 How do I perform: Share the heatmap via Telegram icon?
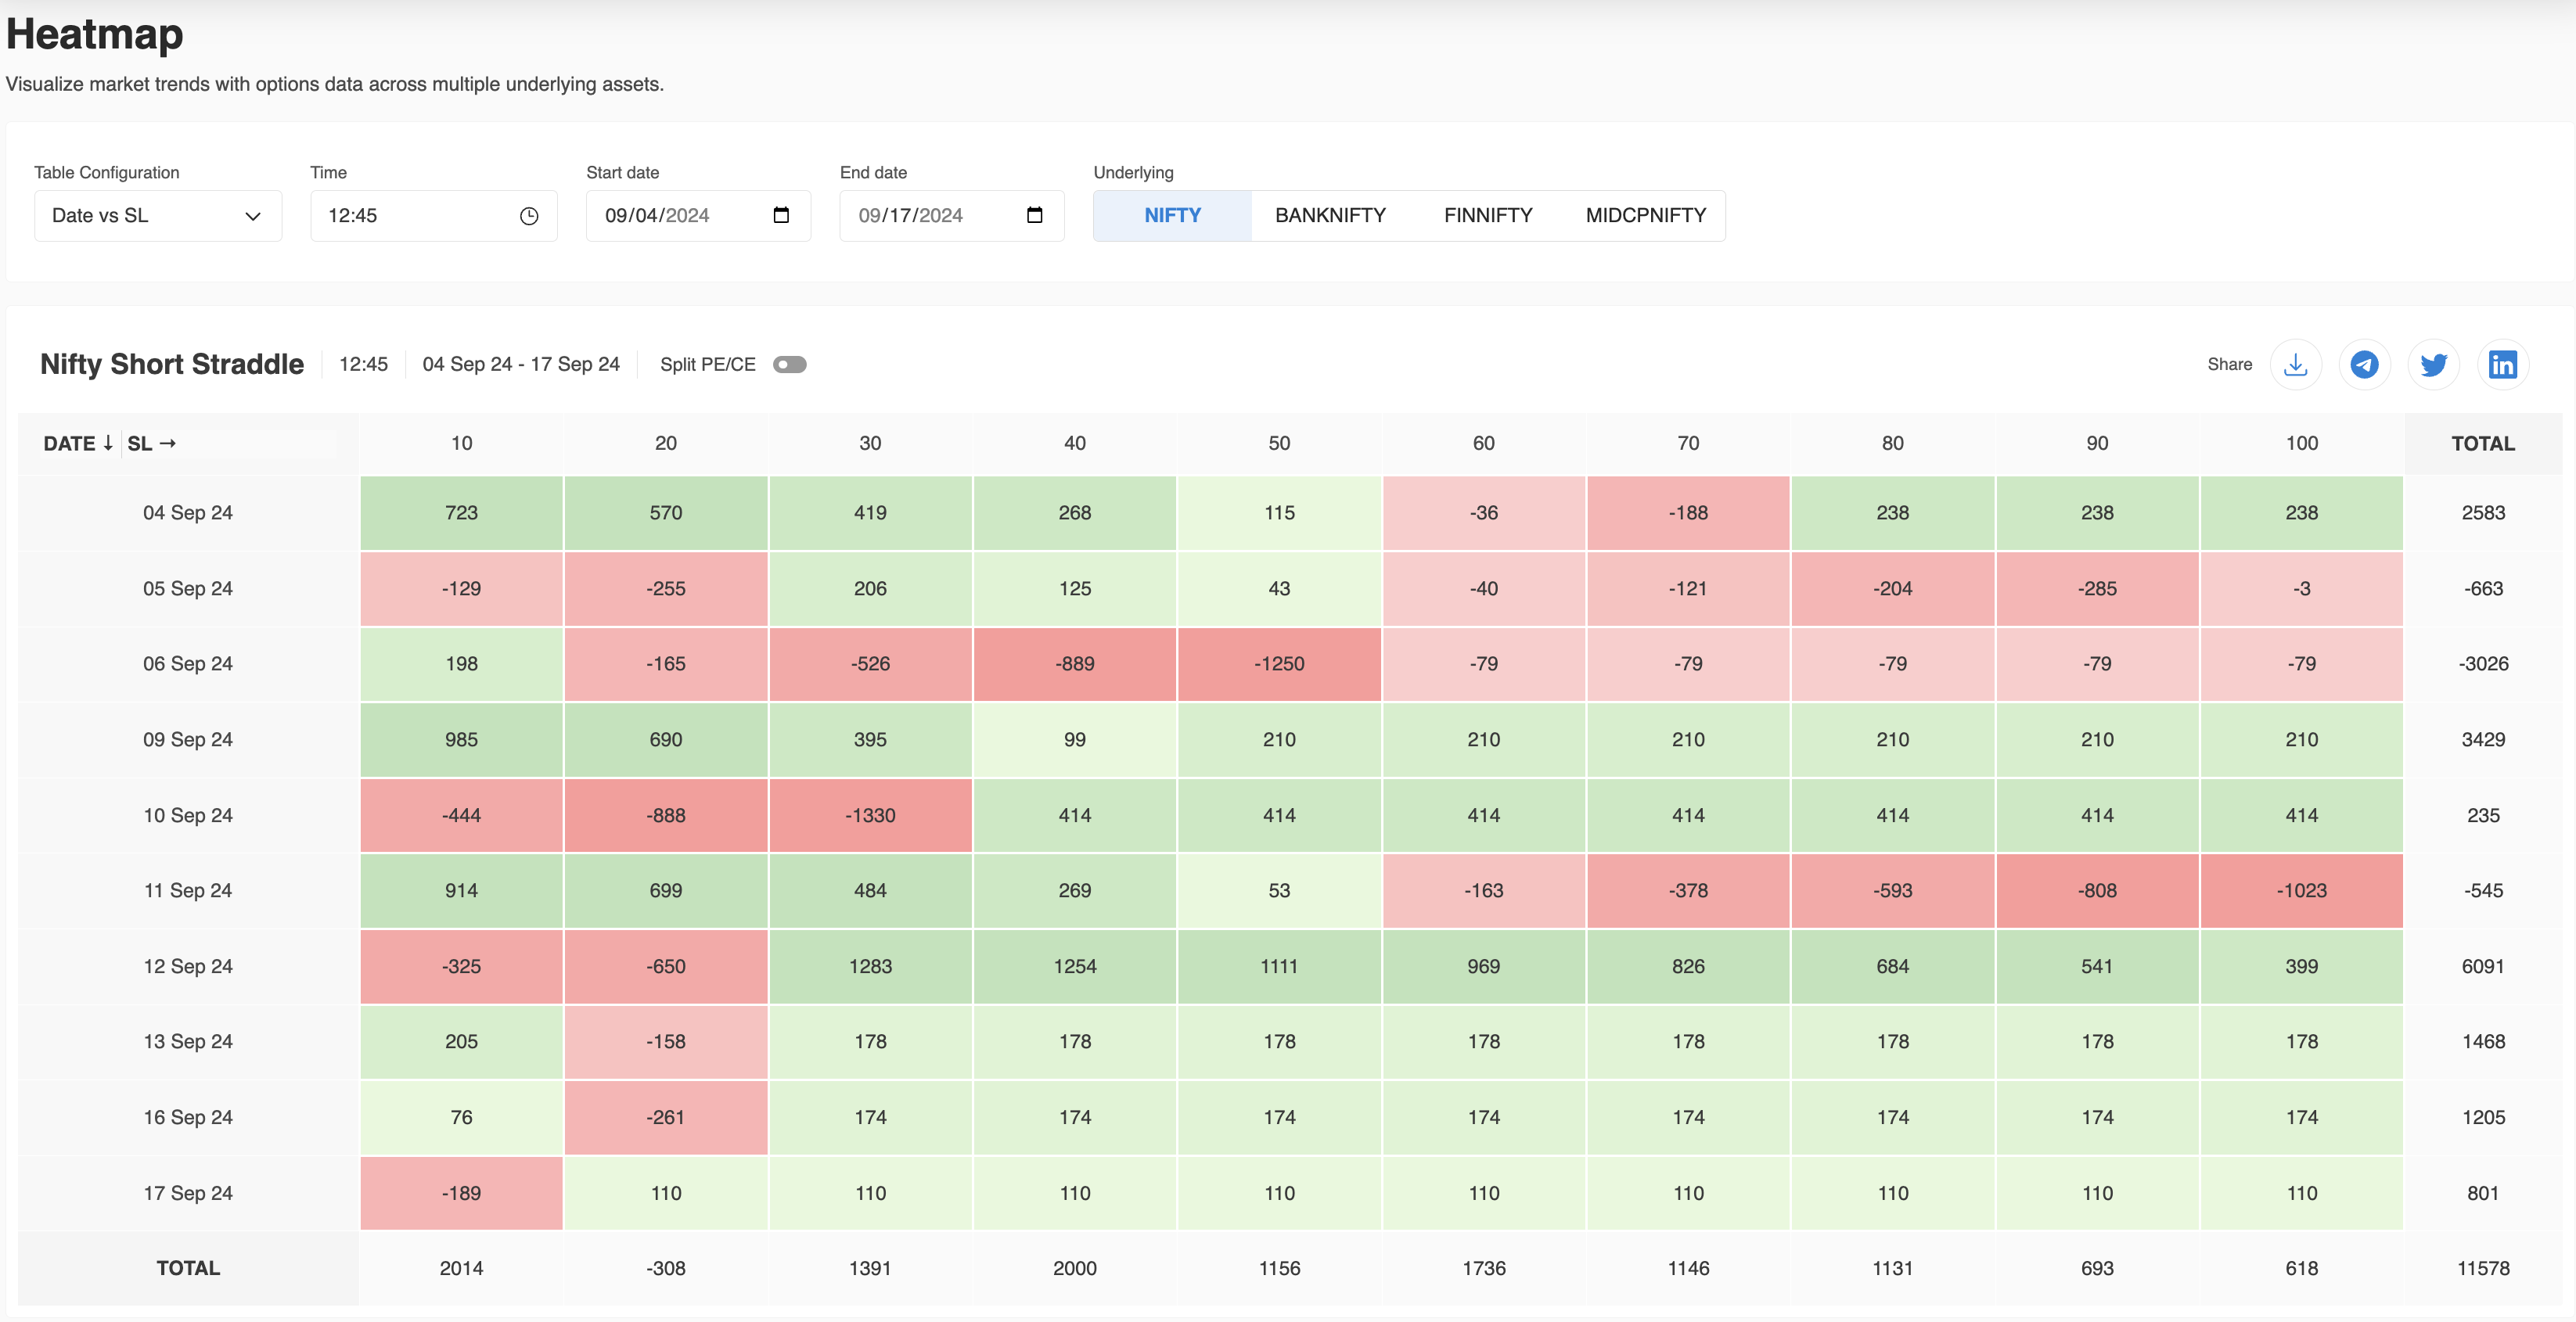[2364, 364]
